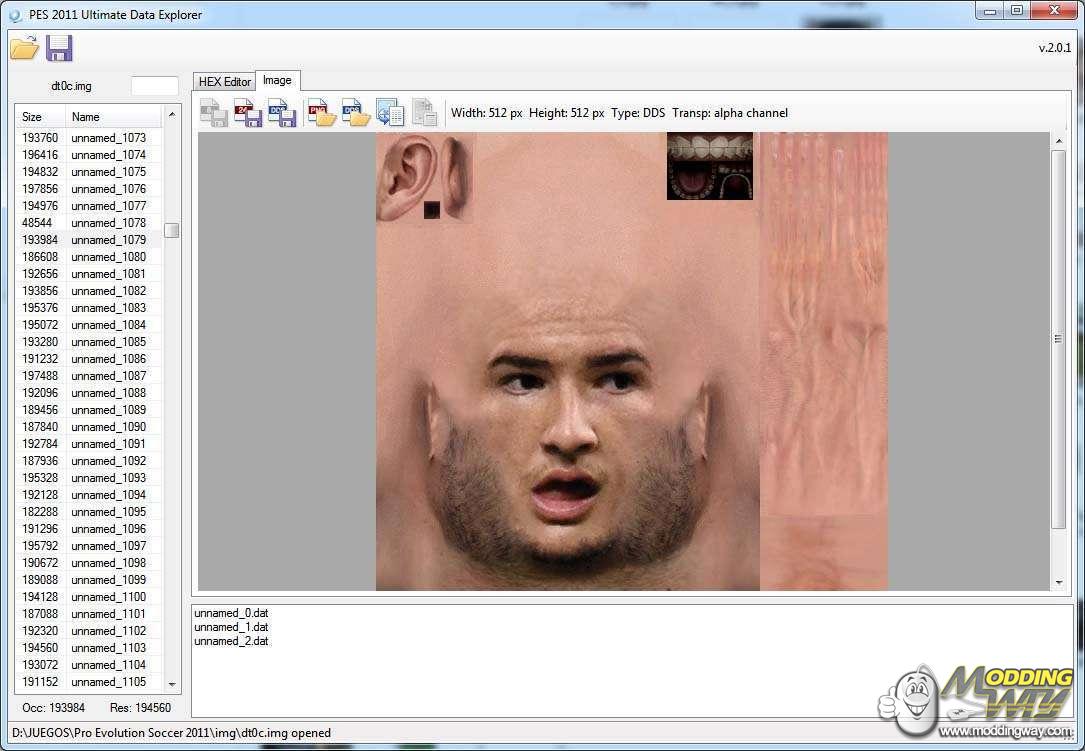The height and width of the screenshot is (751, 1085).
Task: Click the file list scrollbar thumb
Action: [x=172, y=231]
